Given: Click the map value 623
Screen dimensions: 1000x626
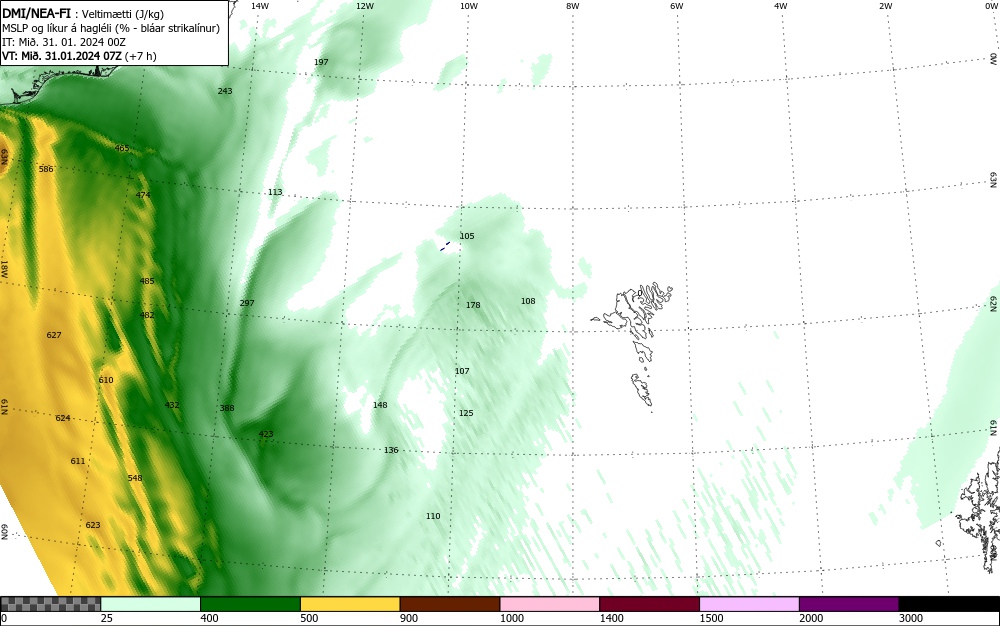Looking at the screenshot, I should coord(92,525).
